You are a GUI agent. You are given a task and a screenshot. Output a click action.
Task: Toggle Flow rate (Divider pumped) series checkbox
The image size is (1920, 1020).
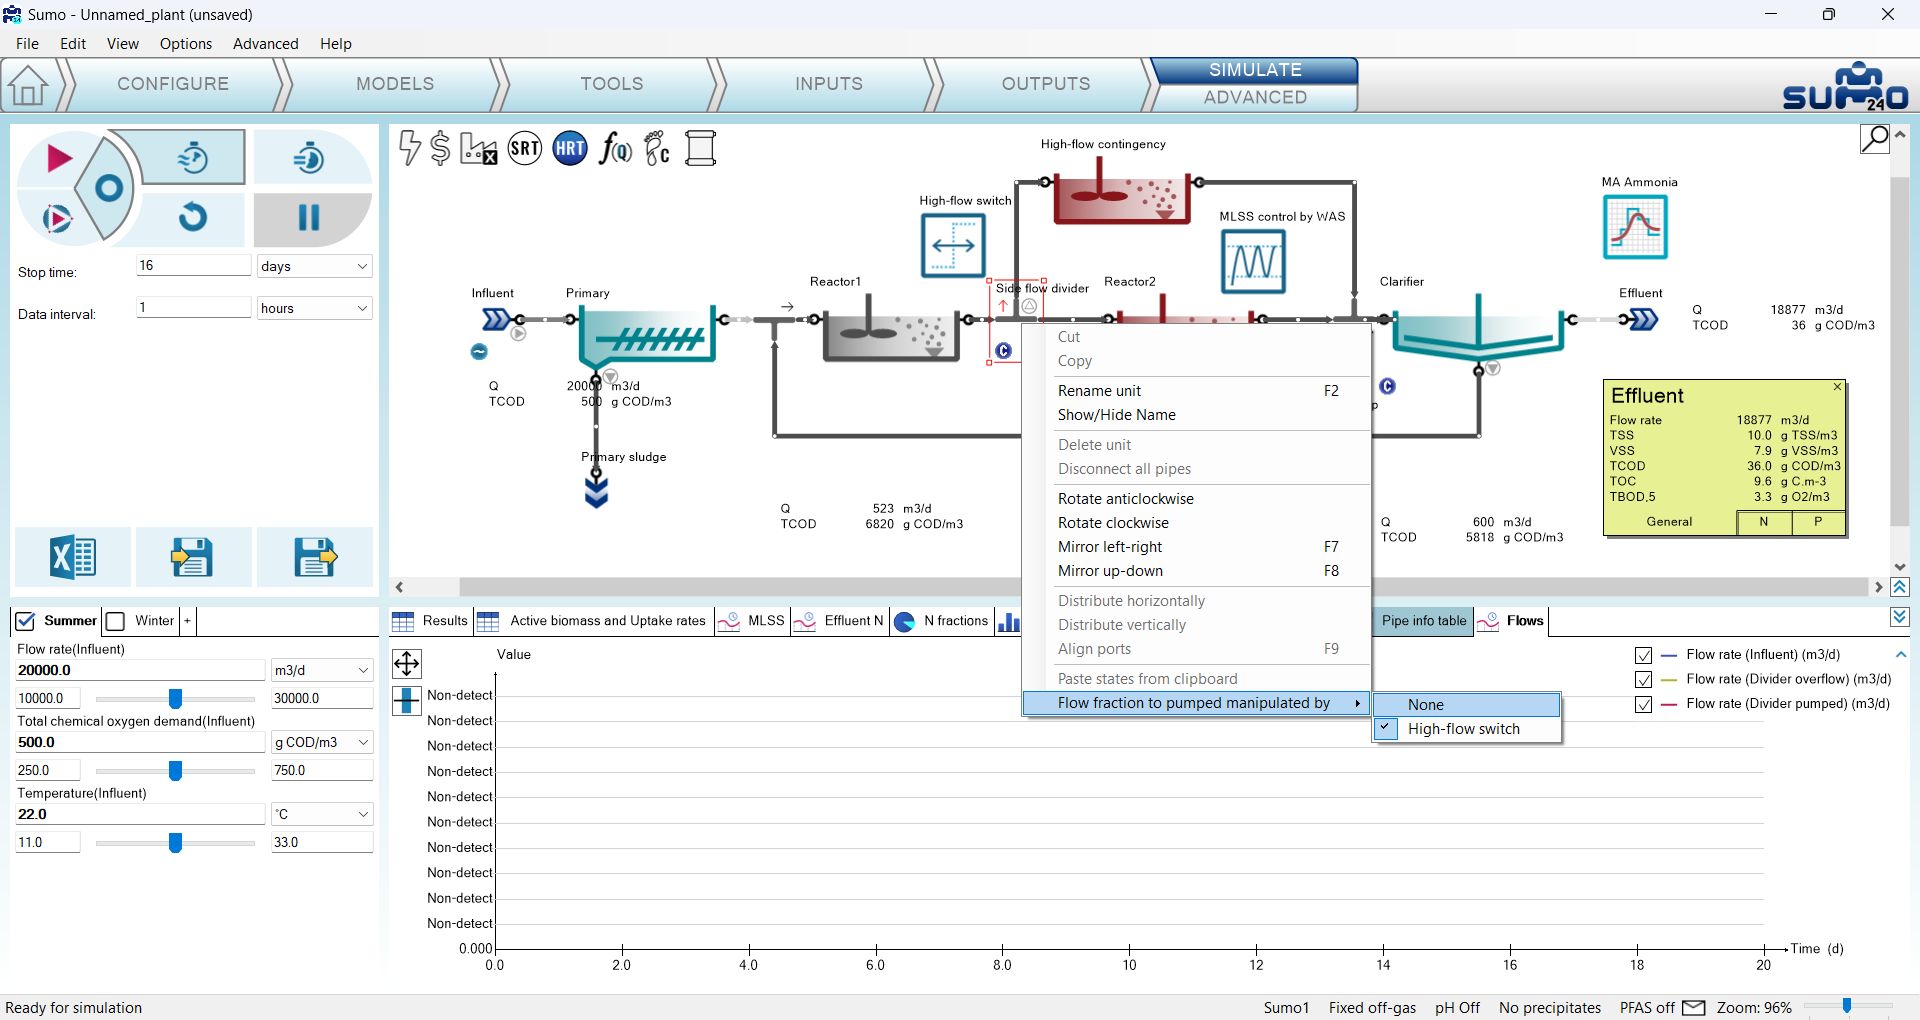[1643, 704]
